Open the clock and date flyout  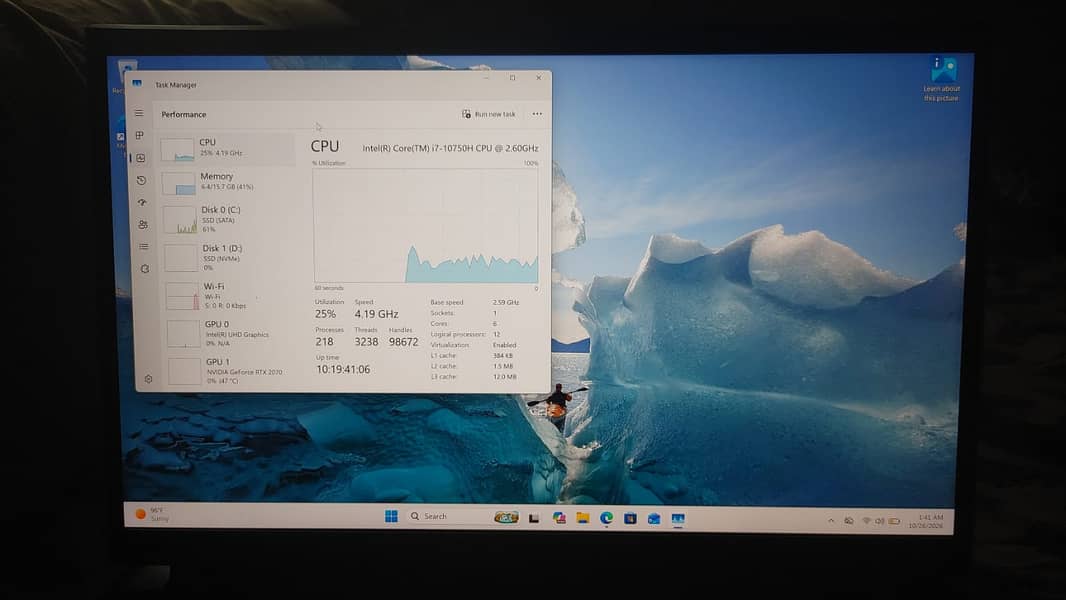928,521
